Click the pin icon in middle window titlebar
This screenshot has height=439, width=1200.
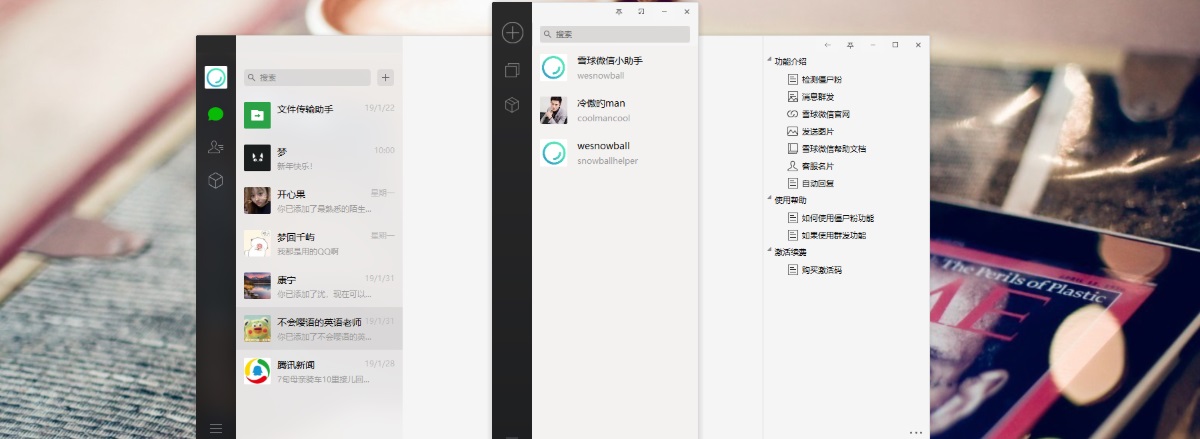(618, 11)
